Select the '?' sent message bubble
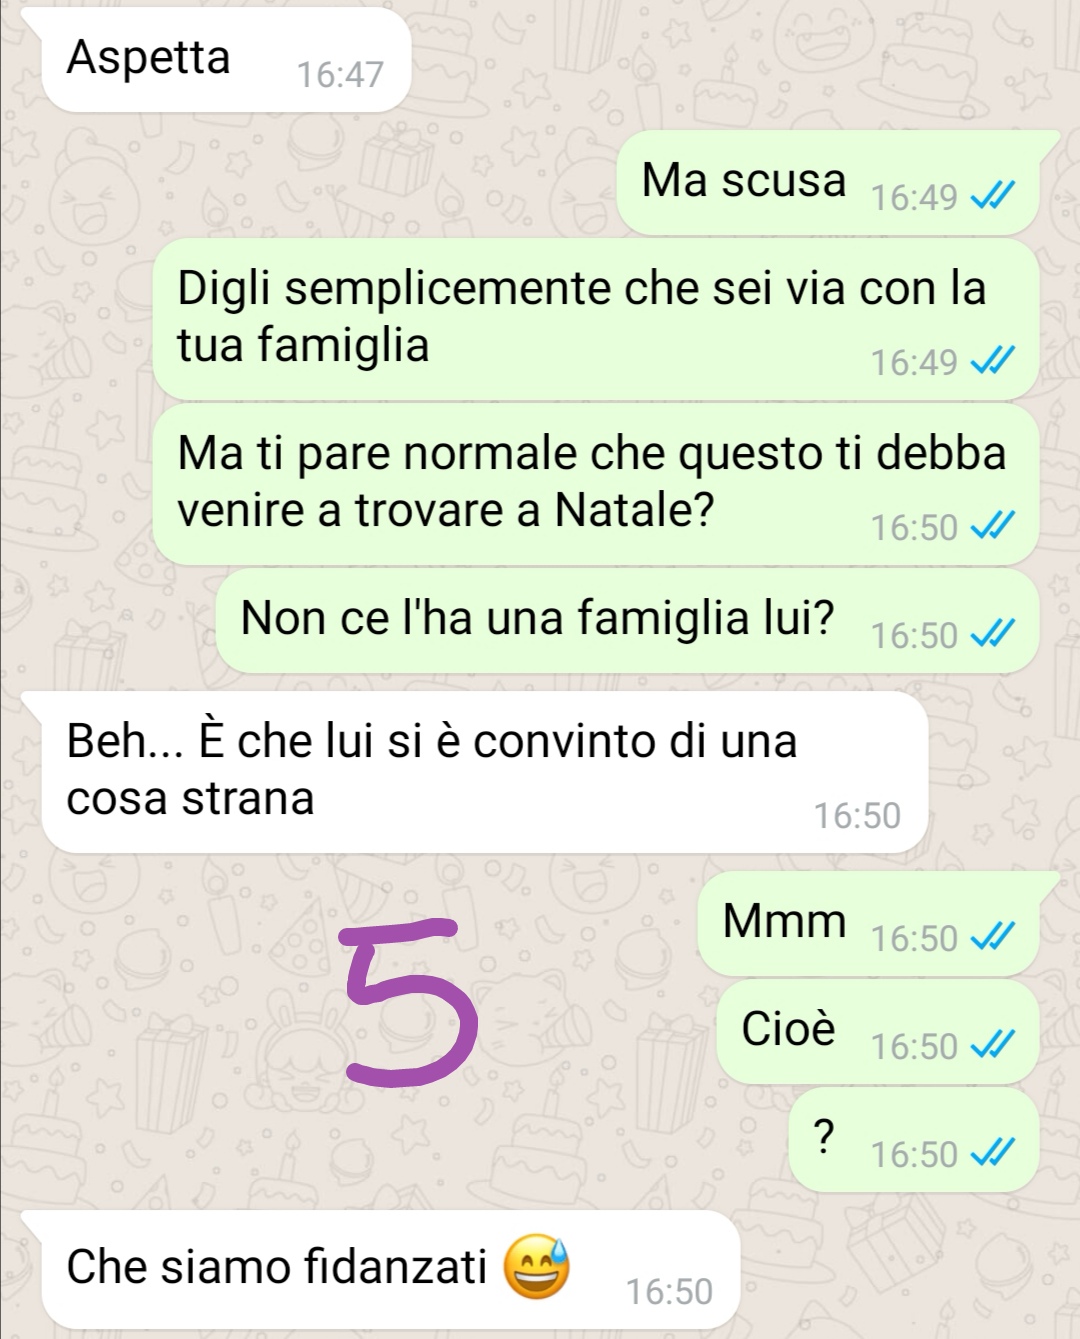The height and width of the screenshot is (1339, 1080). (914, 1140)
